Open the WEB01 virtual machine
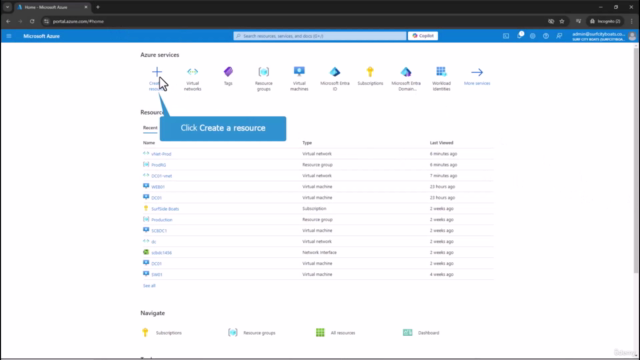The width and height of the screenshot is (640, 360). click(x=158, y=187)
